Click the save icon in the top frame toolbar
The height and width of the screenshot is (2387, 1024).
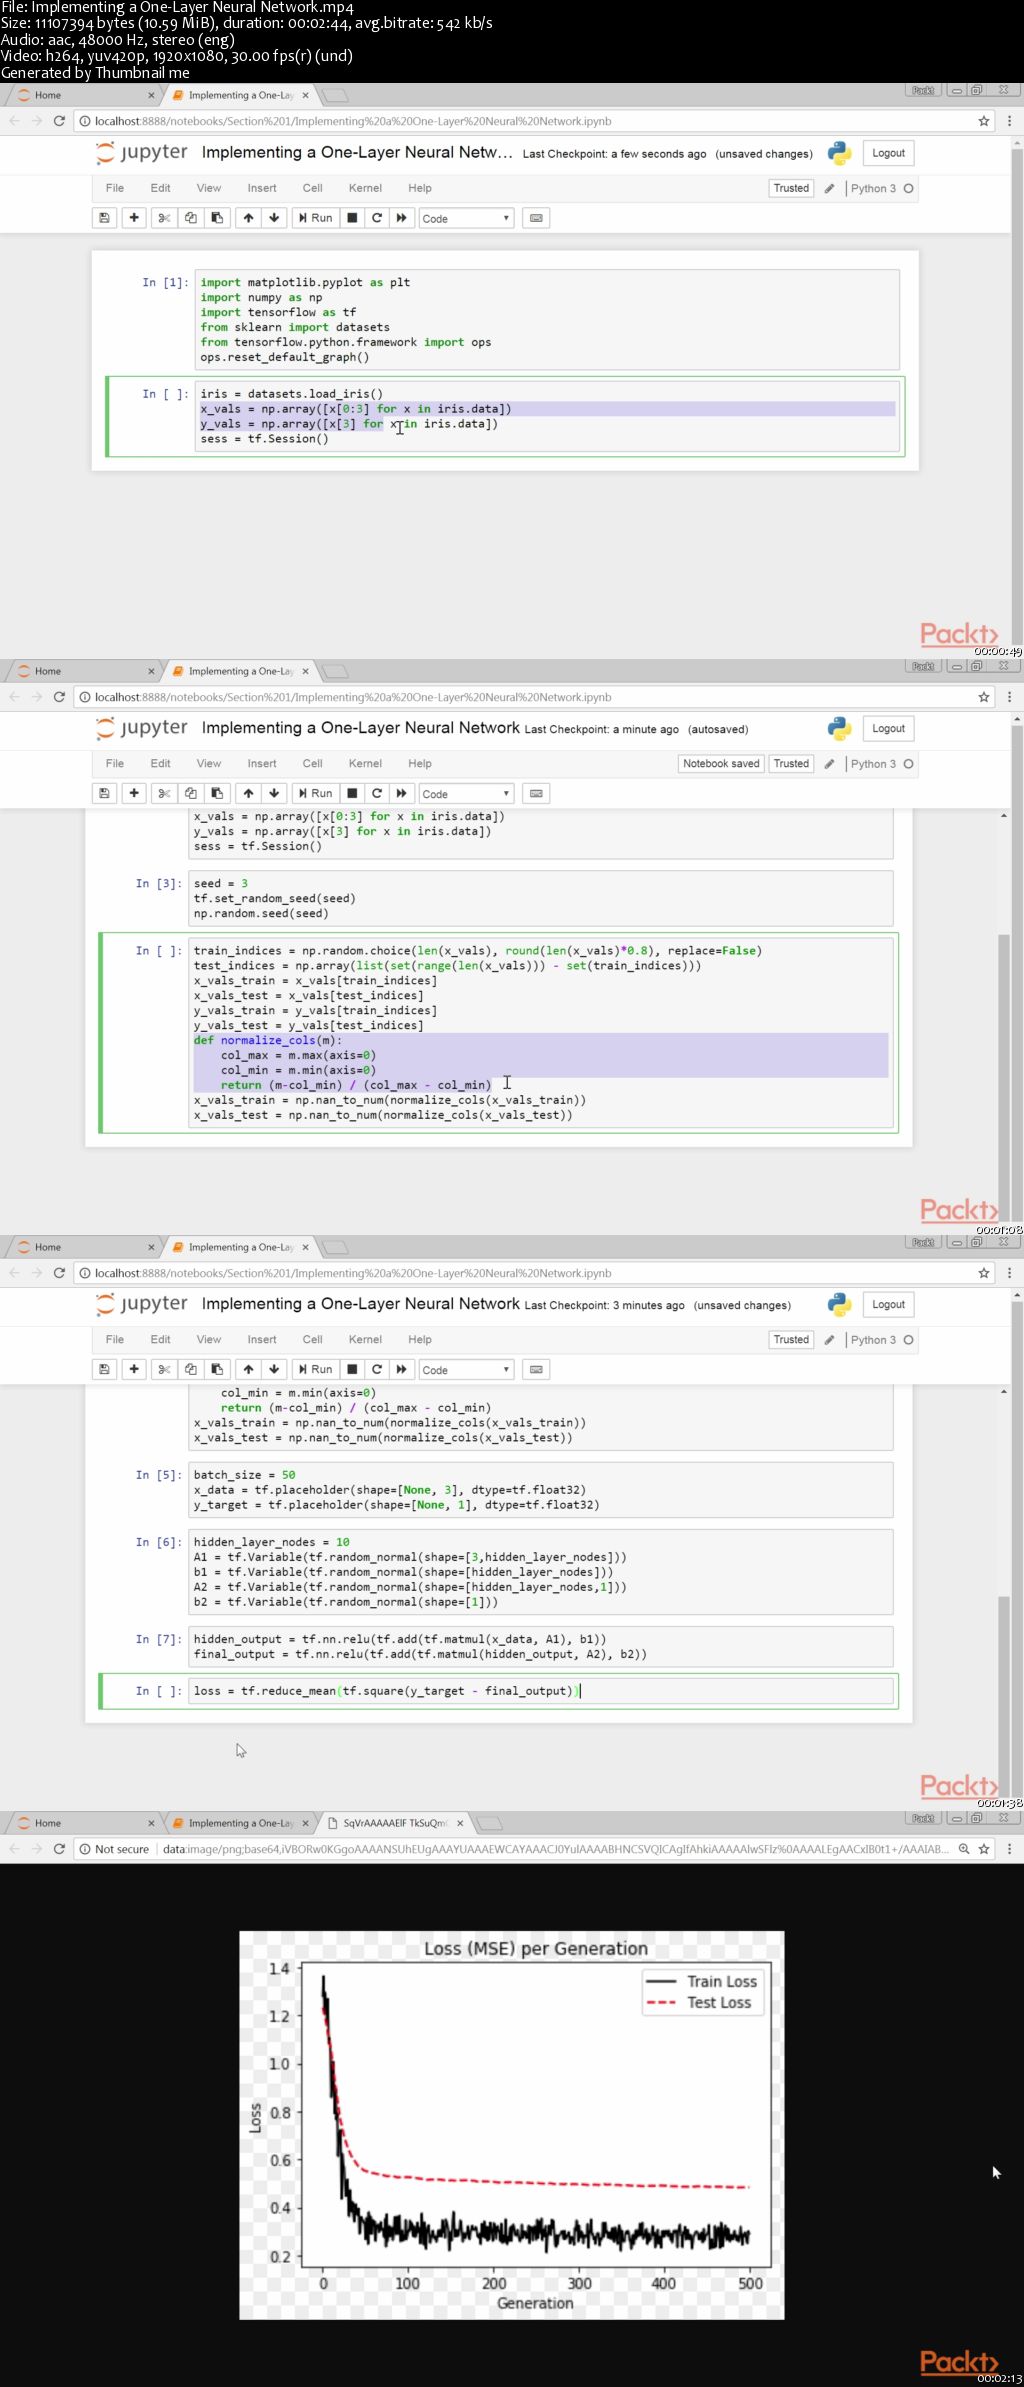click(104, 218)
